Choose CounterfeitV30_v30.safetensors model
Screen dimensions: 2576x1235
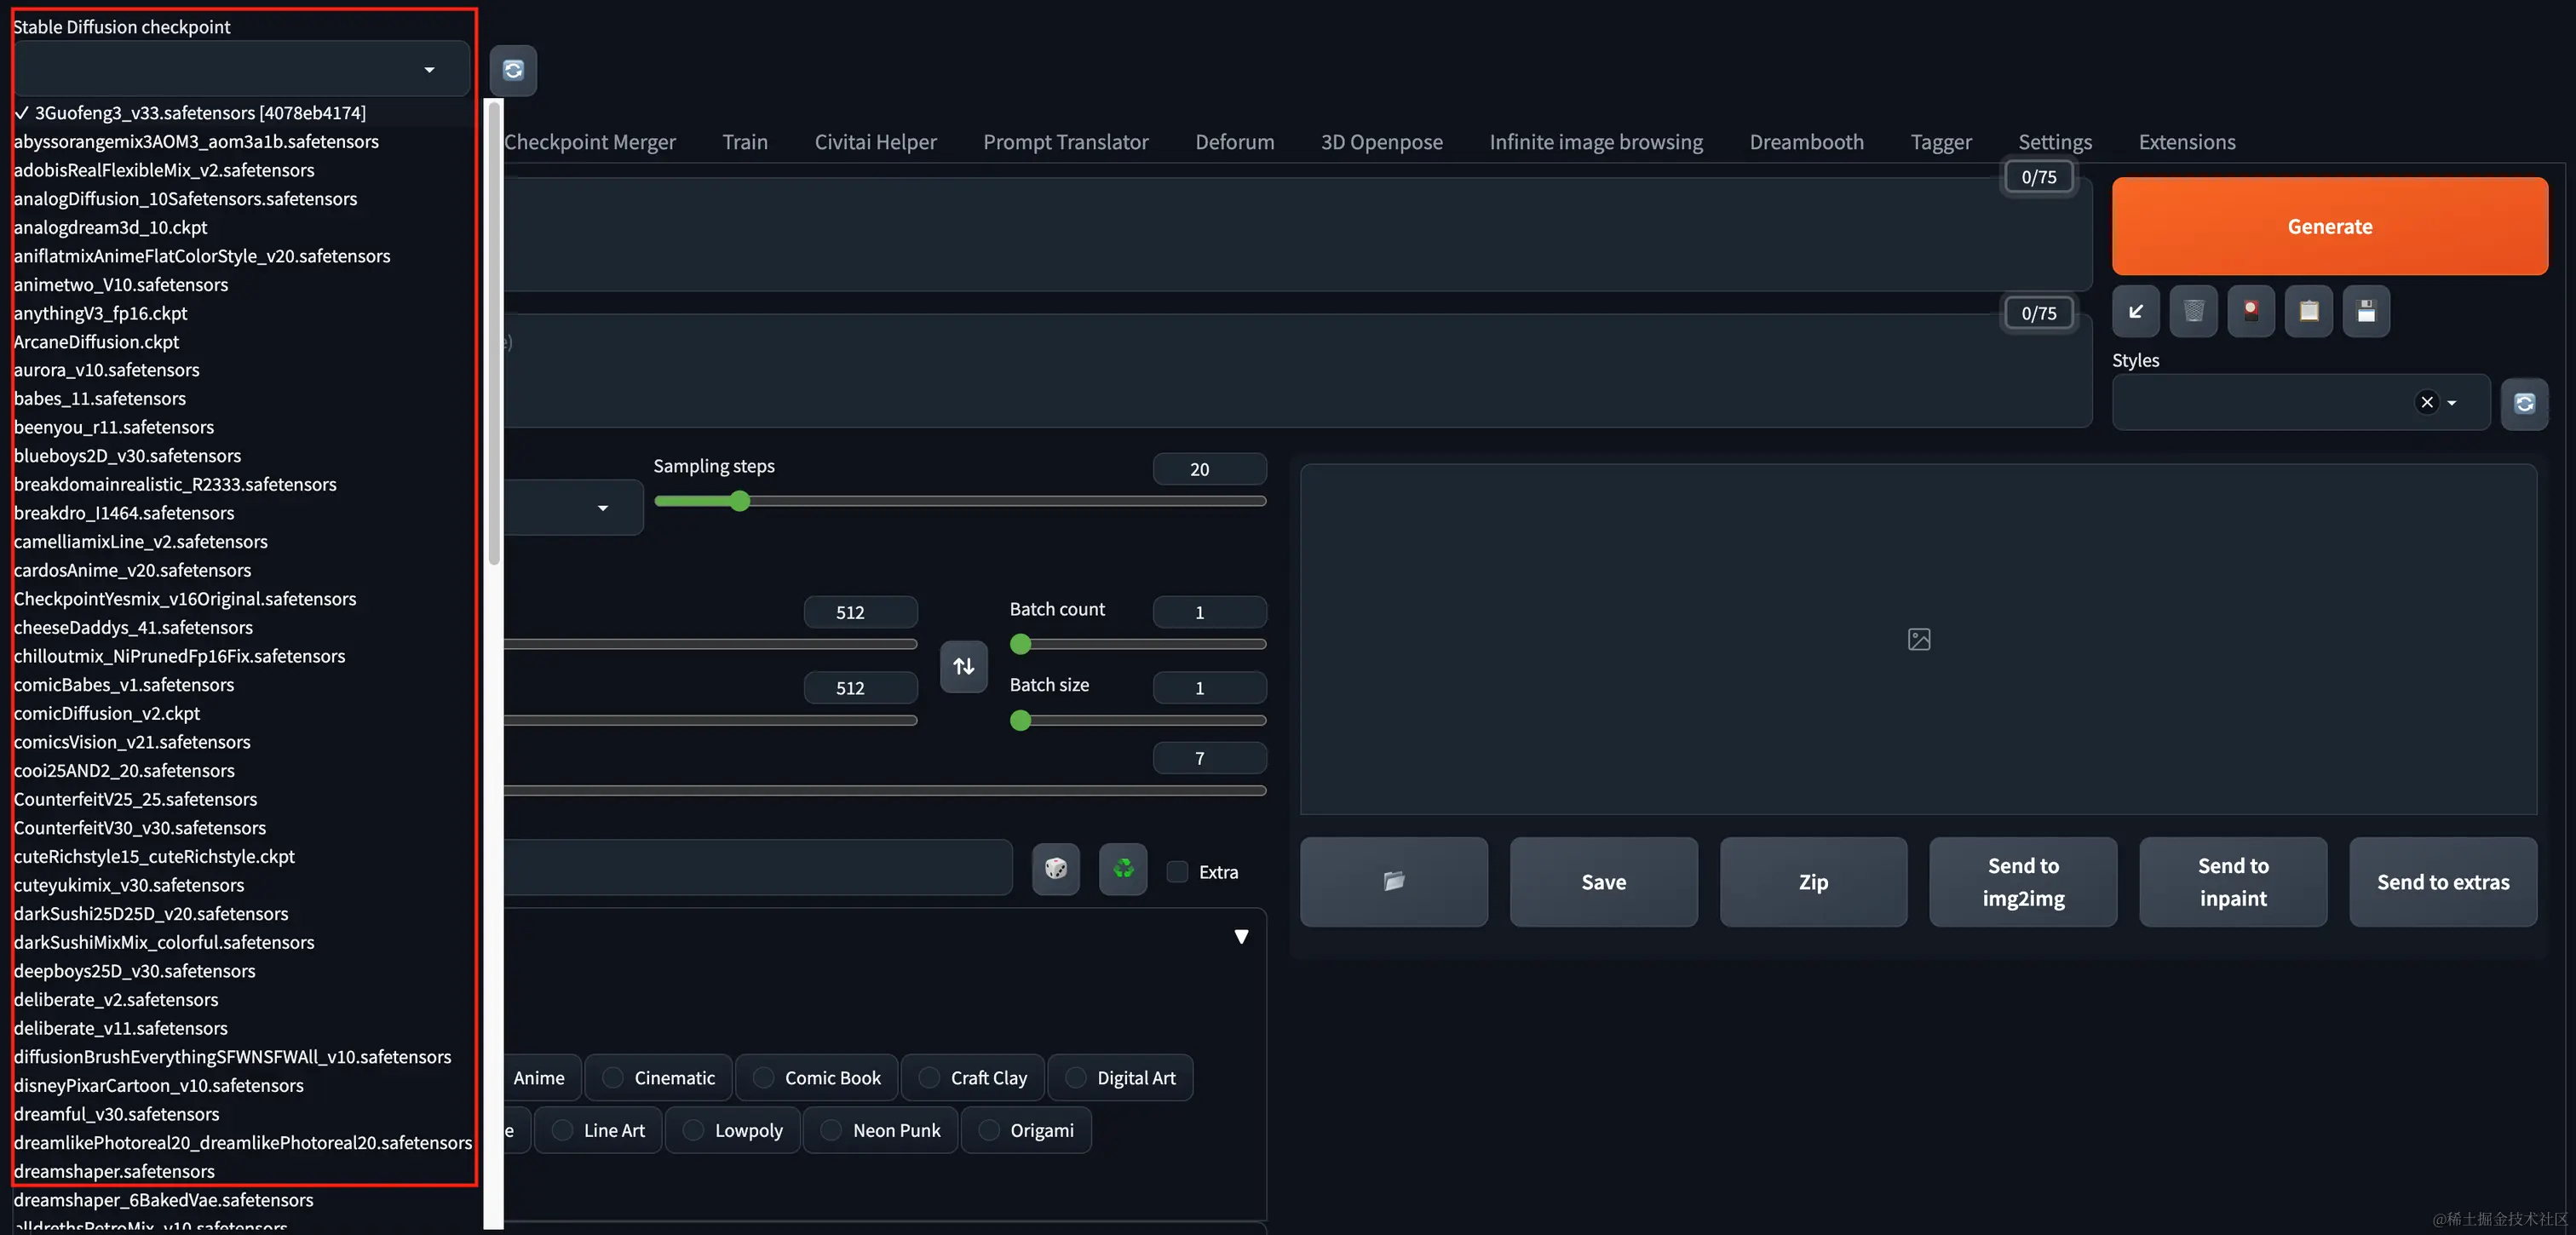point(139,827)
